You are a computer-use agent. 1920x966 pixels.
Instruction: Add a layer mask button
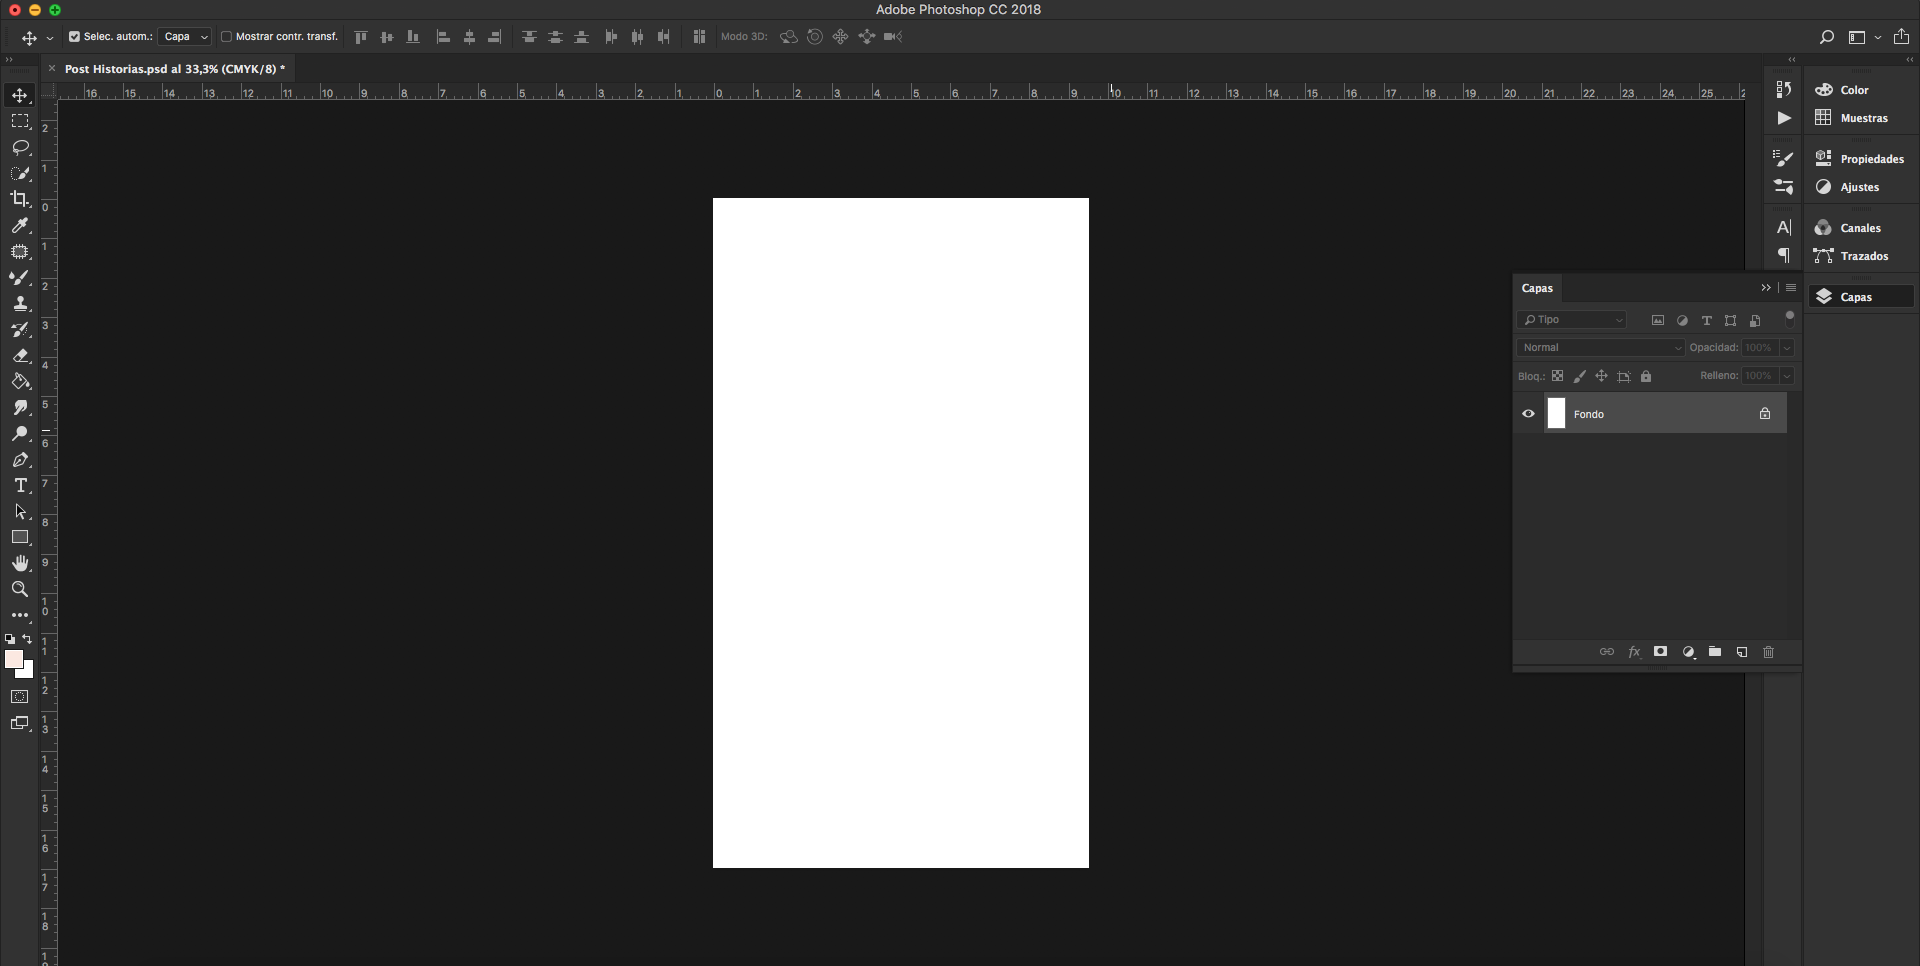(1661, 652)
